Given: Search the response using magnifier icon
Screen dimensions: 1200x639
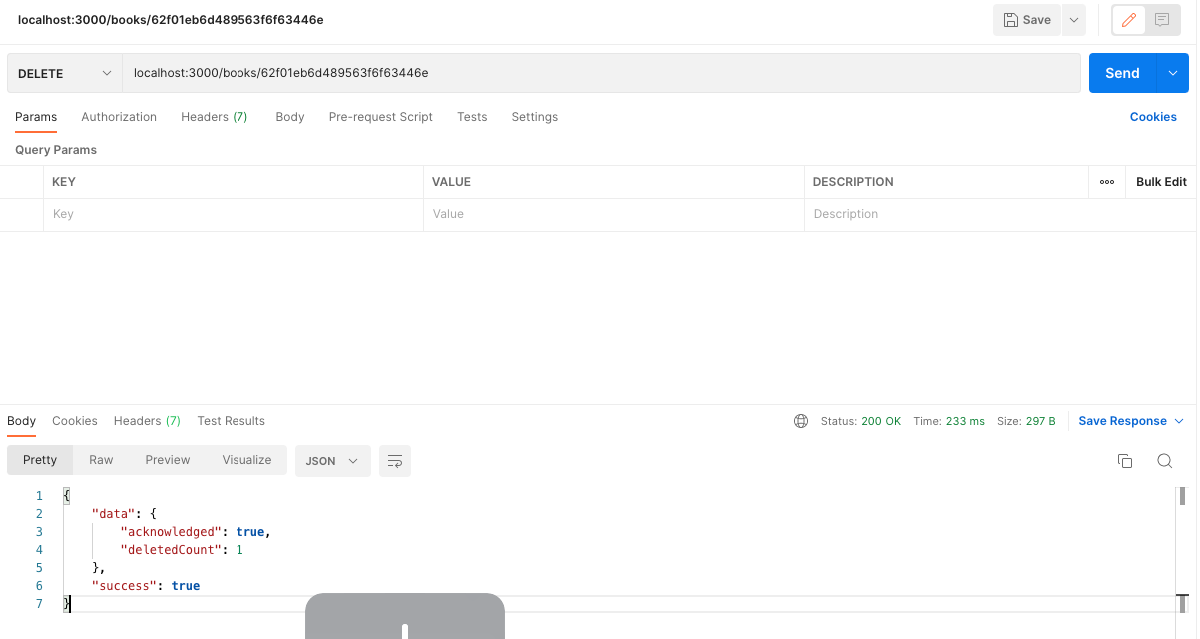Looking at the screenshot, I should pos(1164,461).
